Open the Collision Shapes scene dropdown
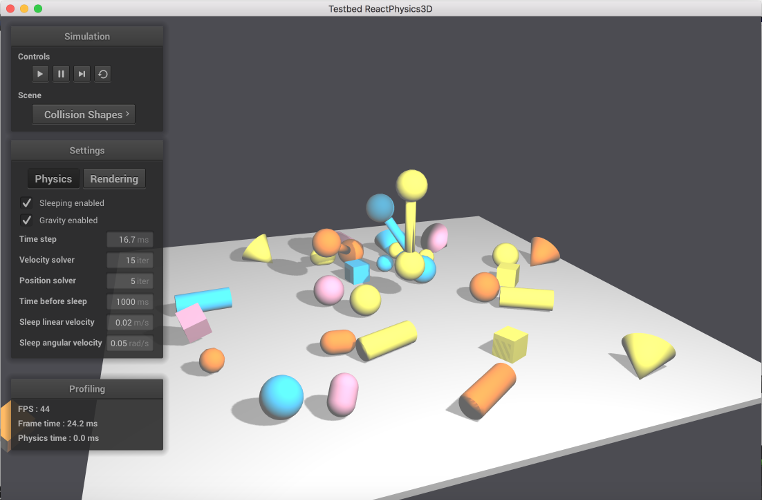The height and width of the screenshot is (500, 762). [84, 115]
